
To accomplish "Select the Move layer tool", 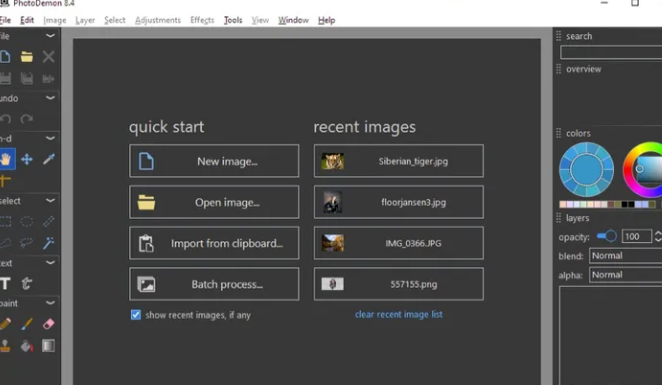I will coord(27,159).
